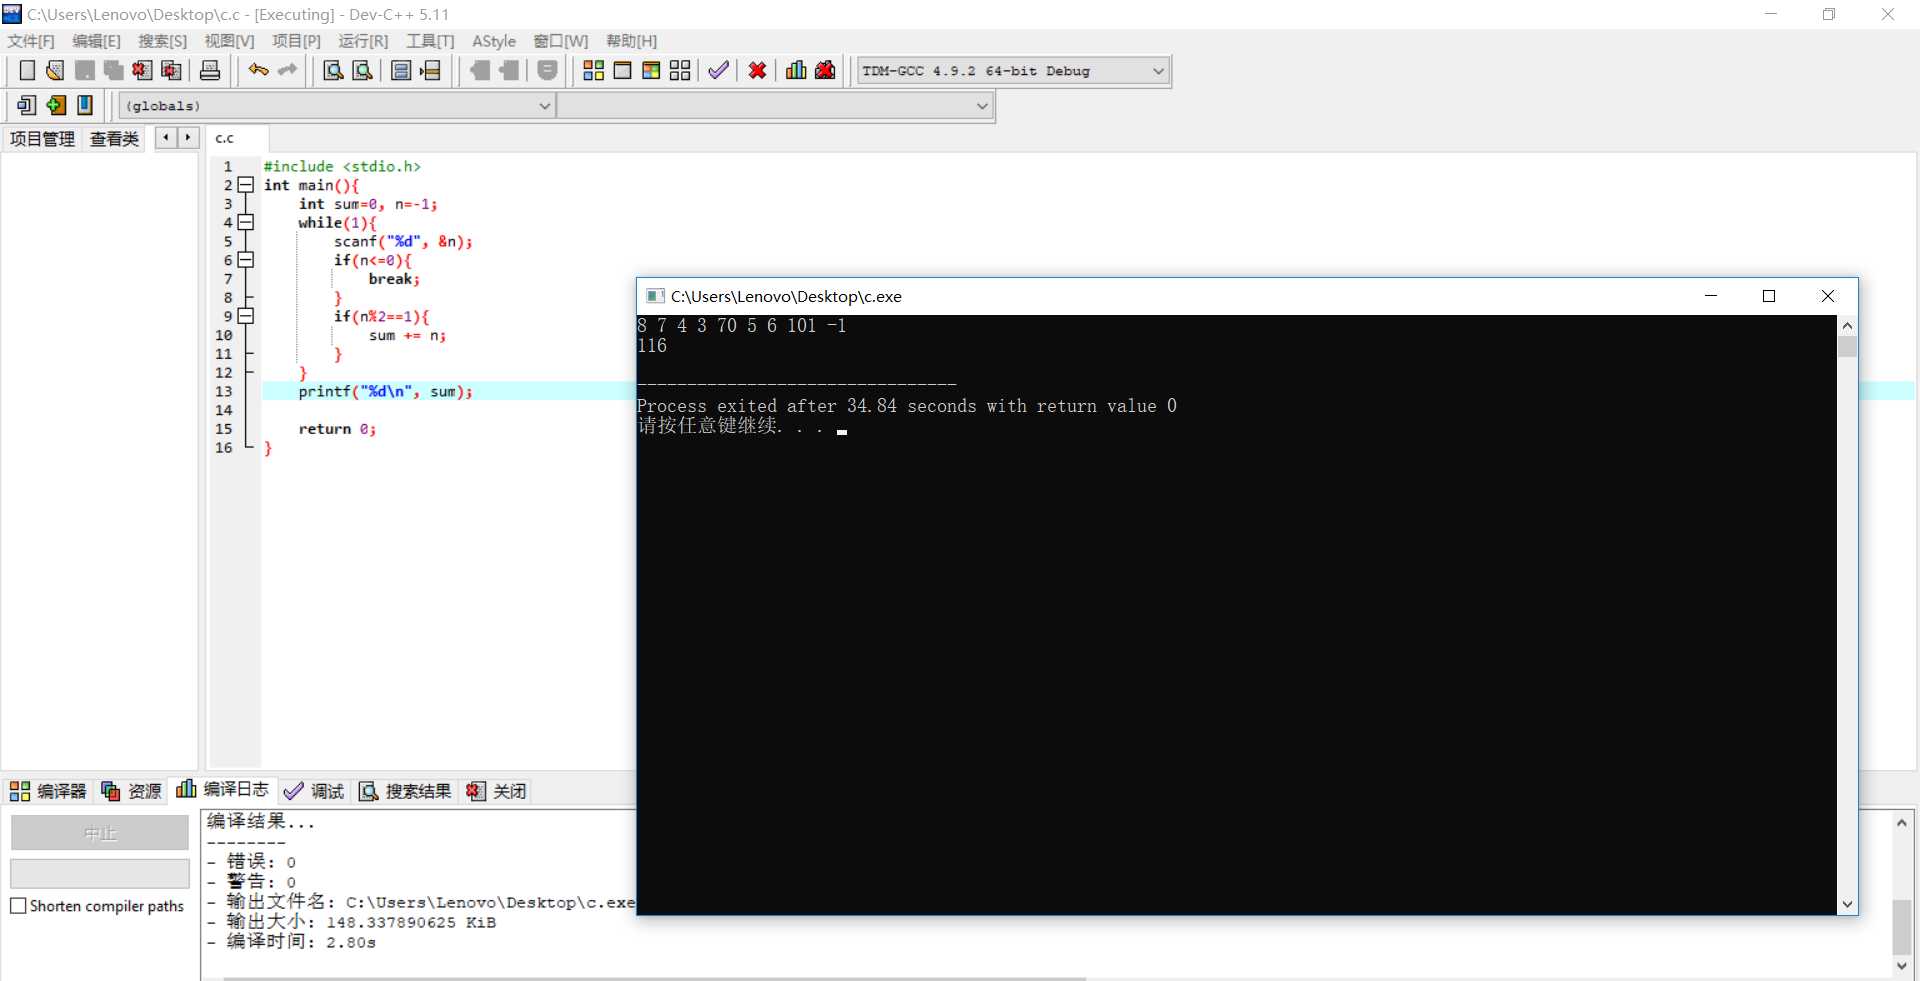Open the 工具[T] menu
The width and height of the screenshot is (1920, 981).
click(x=430, y=41)
